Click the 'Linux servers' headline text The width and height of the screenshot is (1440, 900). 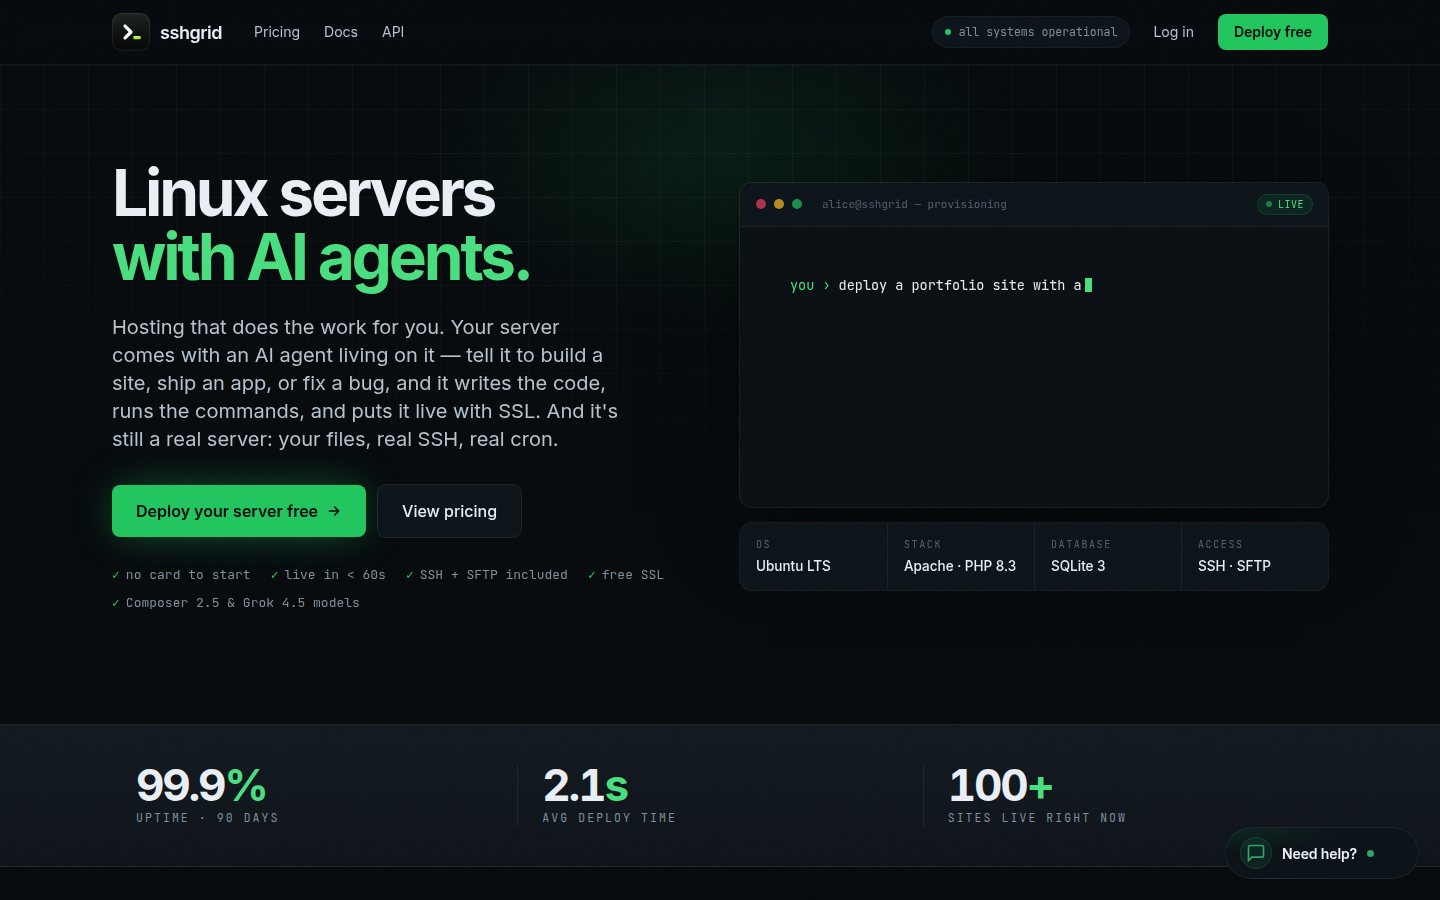point(304,193)
